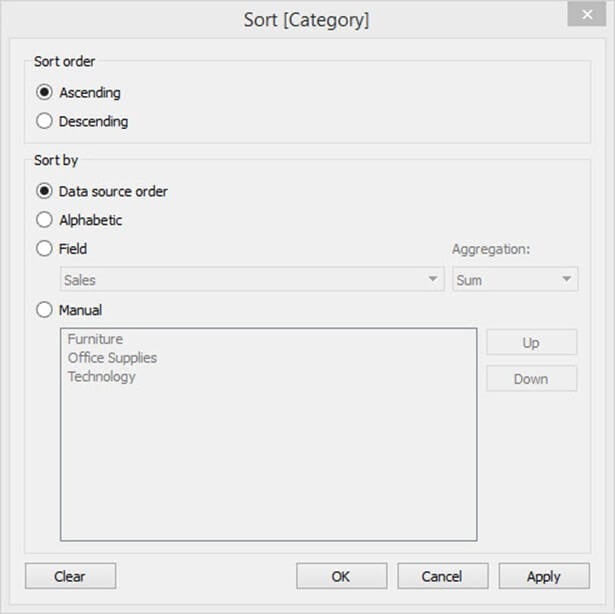Select Office Supplies in the list
The height and width of the screenshot is (614, 615).
coord(112,358)
